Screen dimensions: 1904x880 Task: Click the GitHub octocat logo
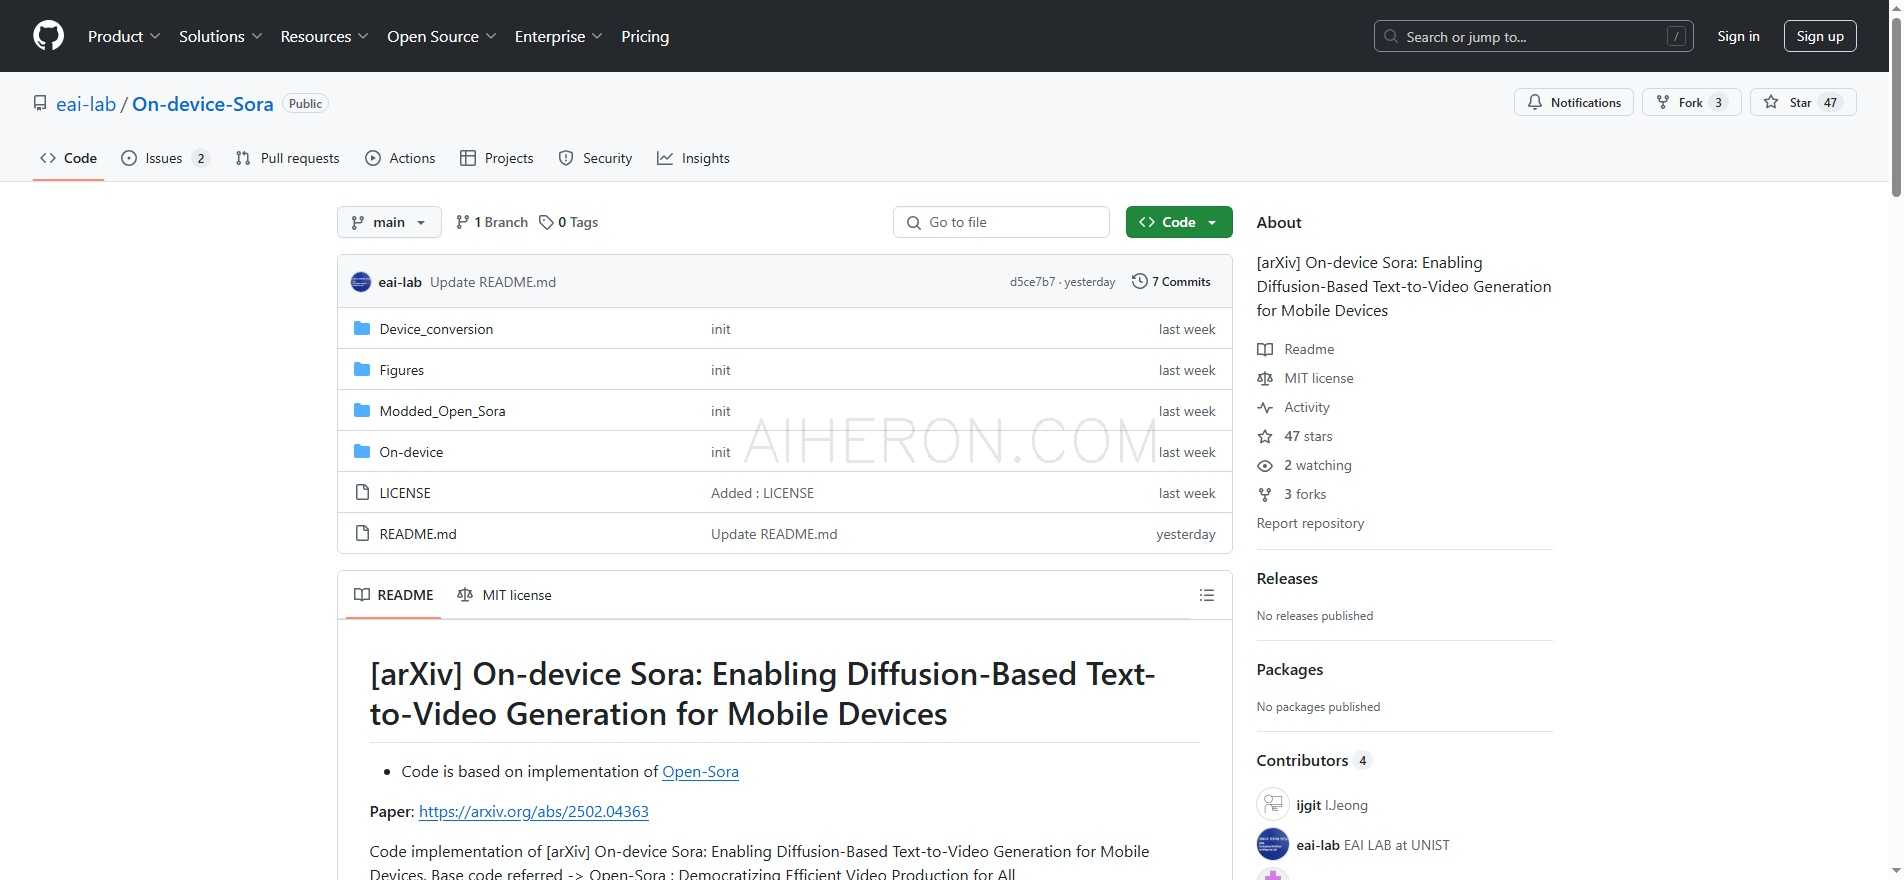pyautogui.click(x=48, y=36)
